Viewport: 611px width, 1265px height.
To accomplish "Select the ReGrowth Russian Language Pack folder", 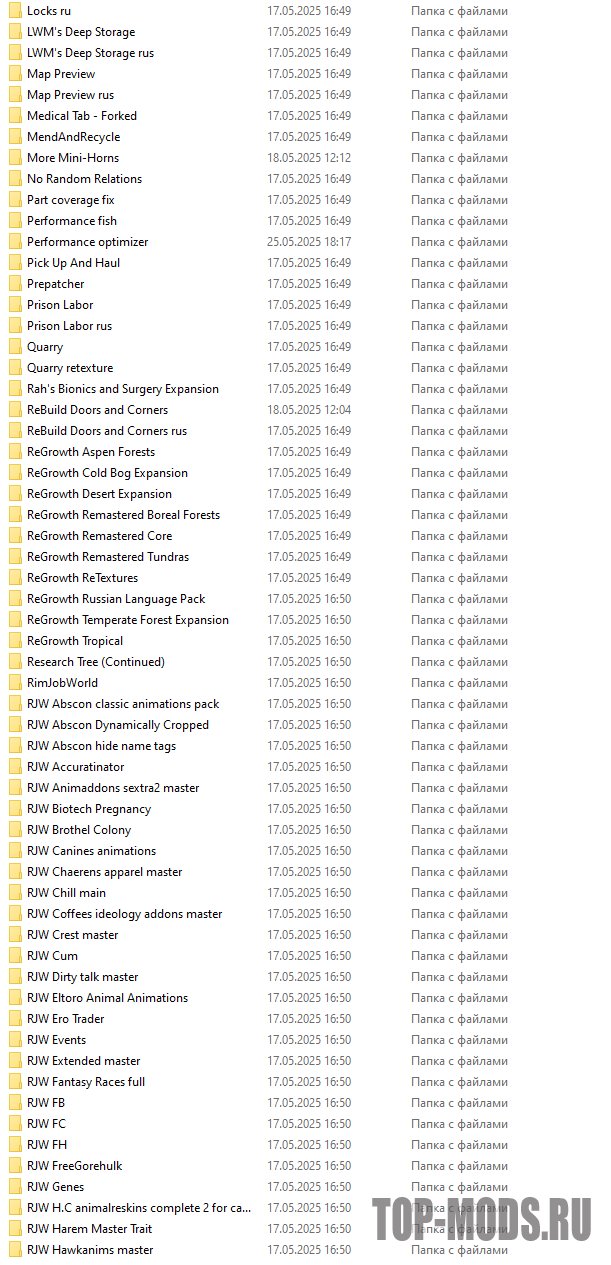I will (116, 599).
